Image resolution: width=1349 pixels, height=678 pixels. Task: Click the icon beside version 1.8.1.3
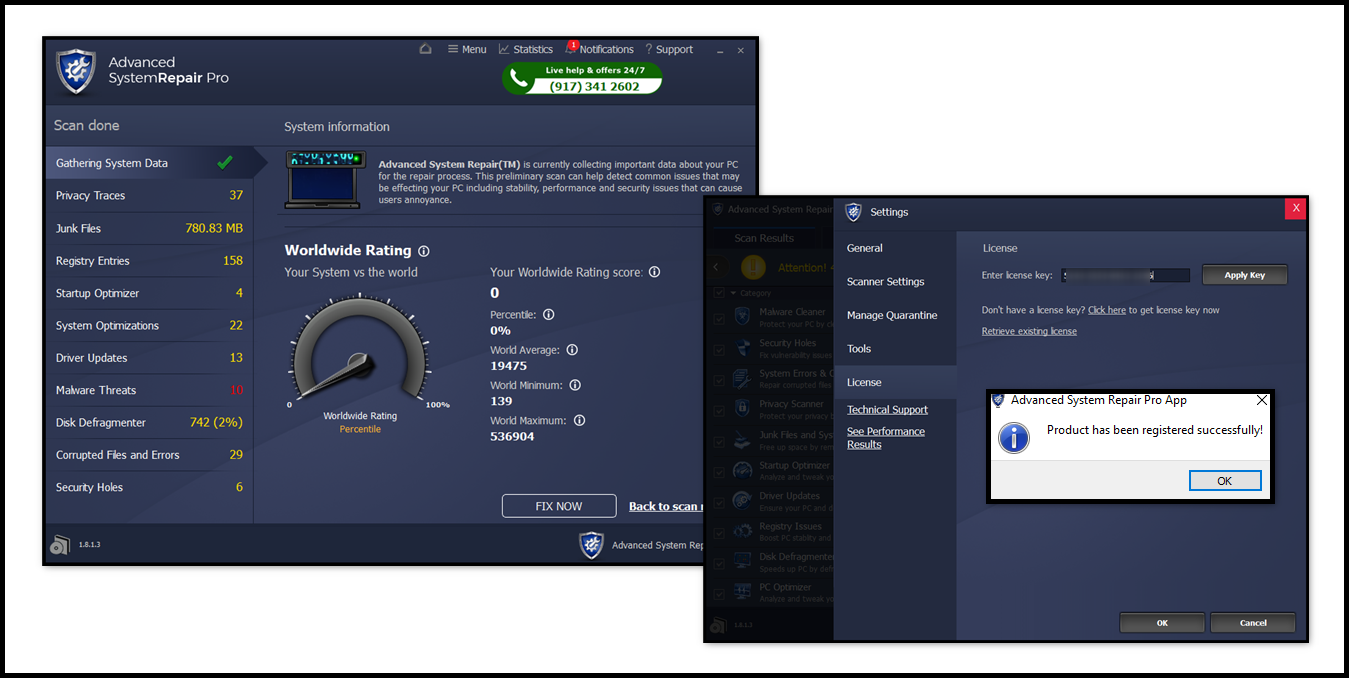60,545
